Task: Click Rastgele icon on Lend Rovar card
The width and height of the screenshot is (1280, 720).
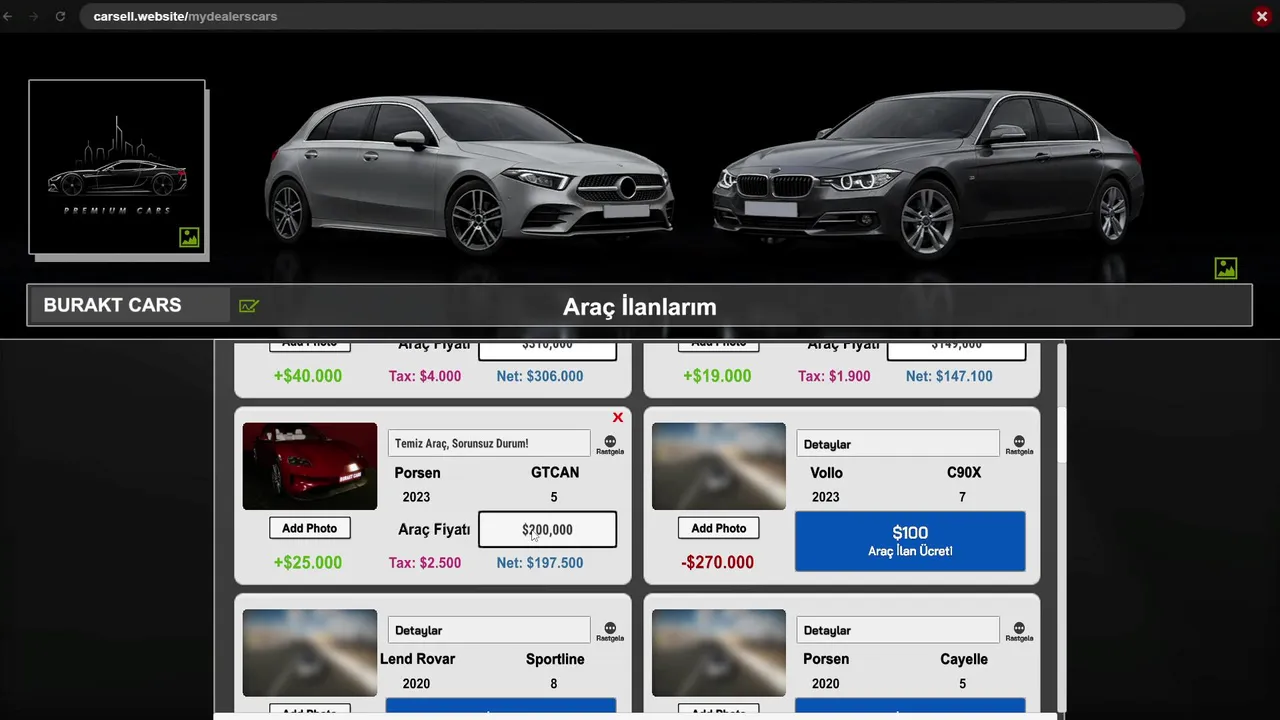Action: (610, 631)
